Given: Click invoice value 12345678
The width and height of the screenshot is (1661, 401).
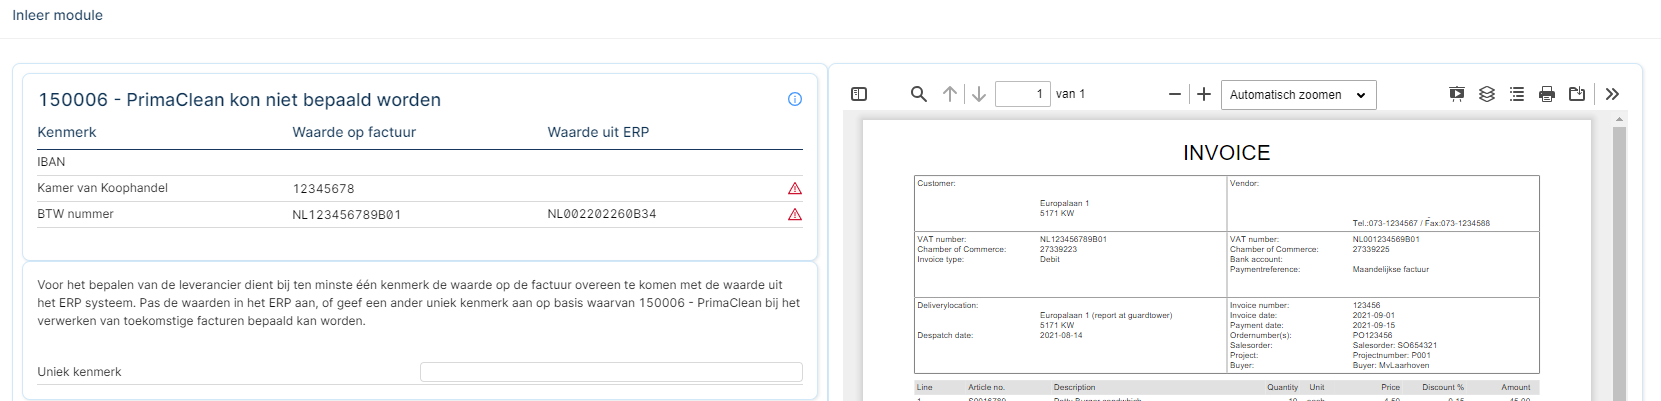Looking at the screenshot, I should (323, 189).
